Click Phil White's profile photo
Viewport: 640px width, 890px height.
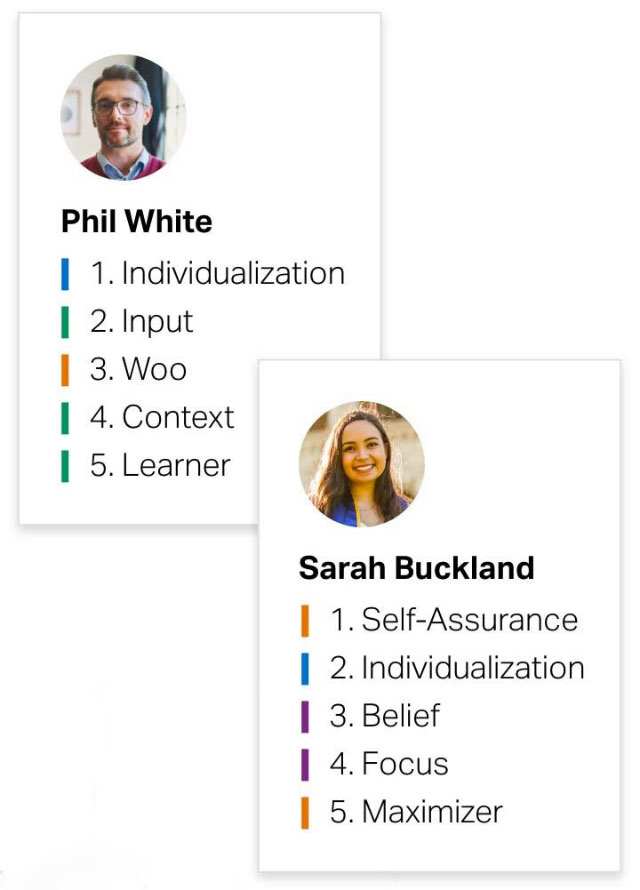[x=123, y=117]
